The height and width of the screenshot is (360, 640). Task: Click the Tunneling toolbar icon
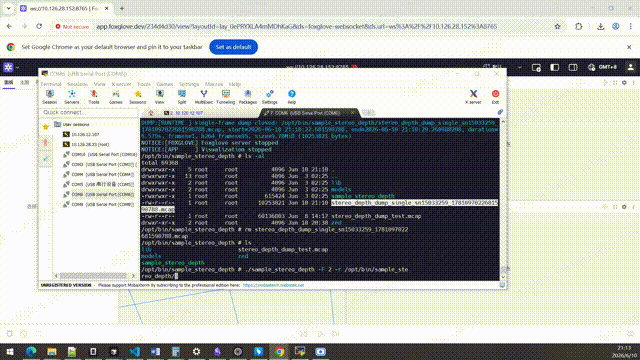point(226,97)
